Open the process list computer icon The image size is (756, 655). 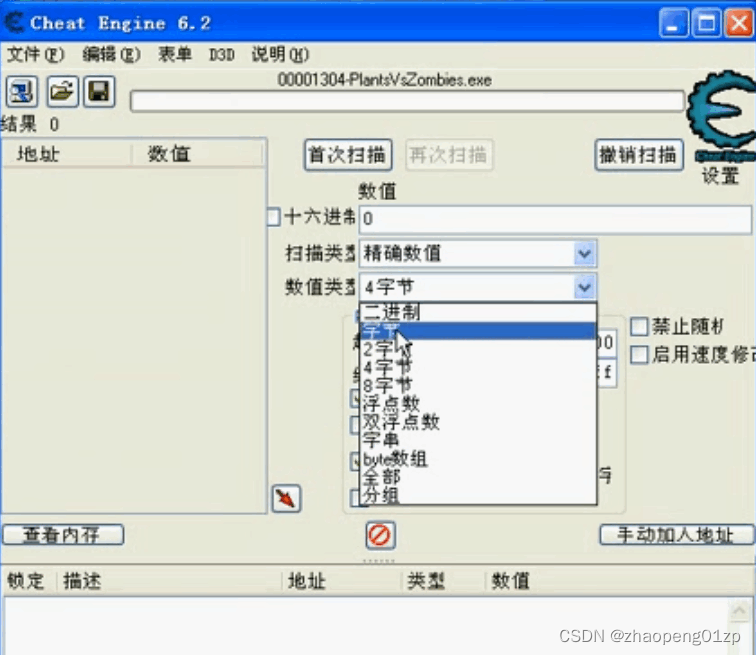click(22, 91)
